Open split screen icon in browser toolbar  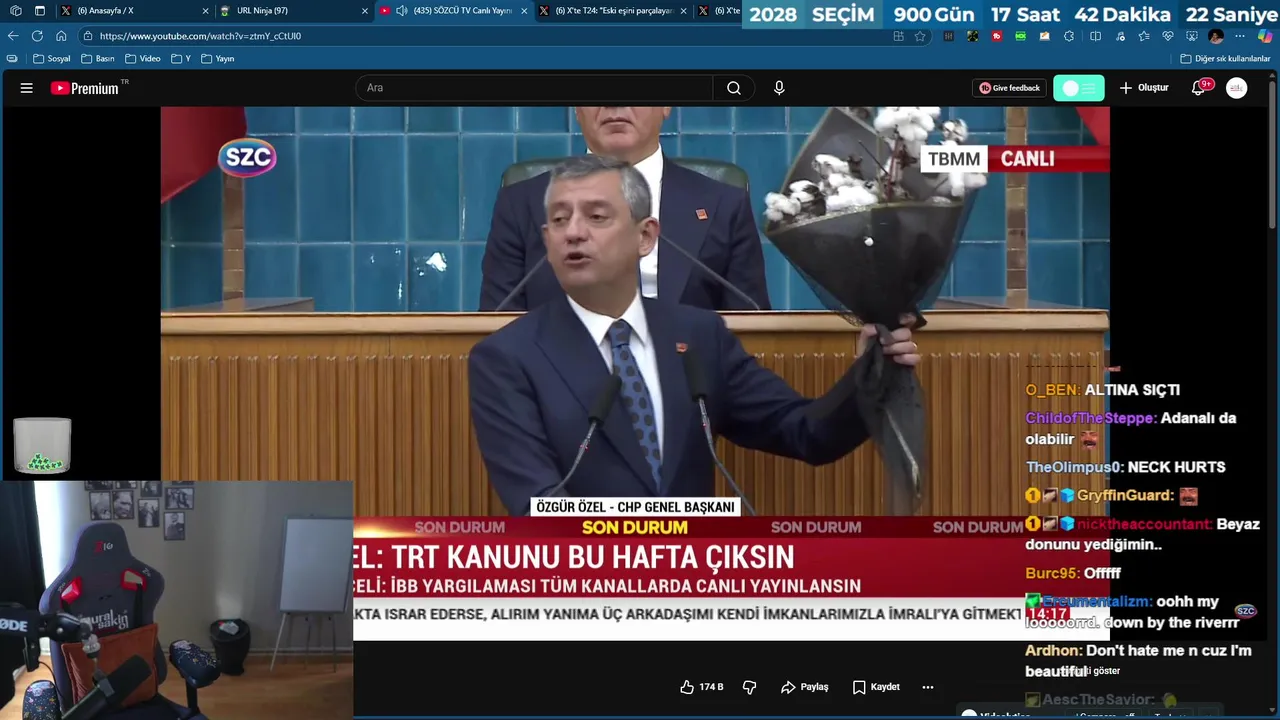tap(1095, 36)
